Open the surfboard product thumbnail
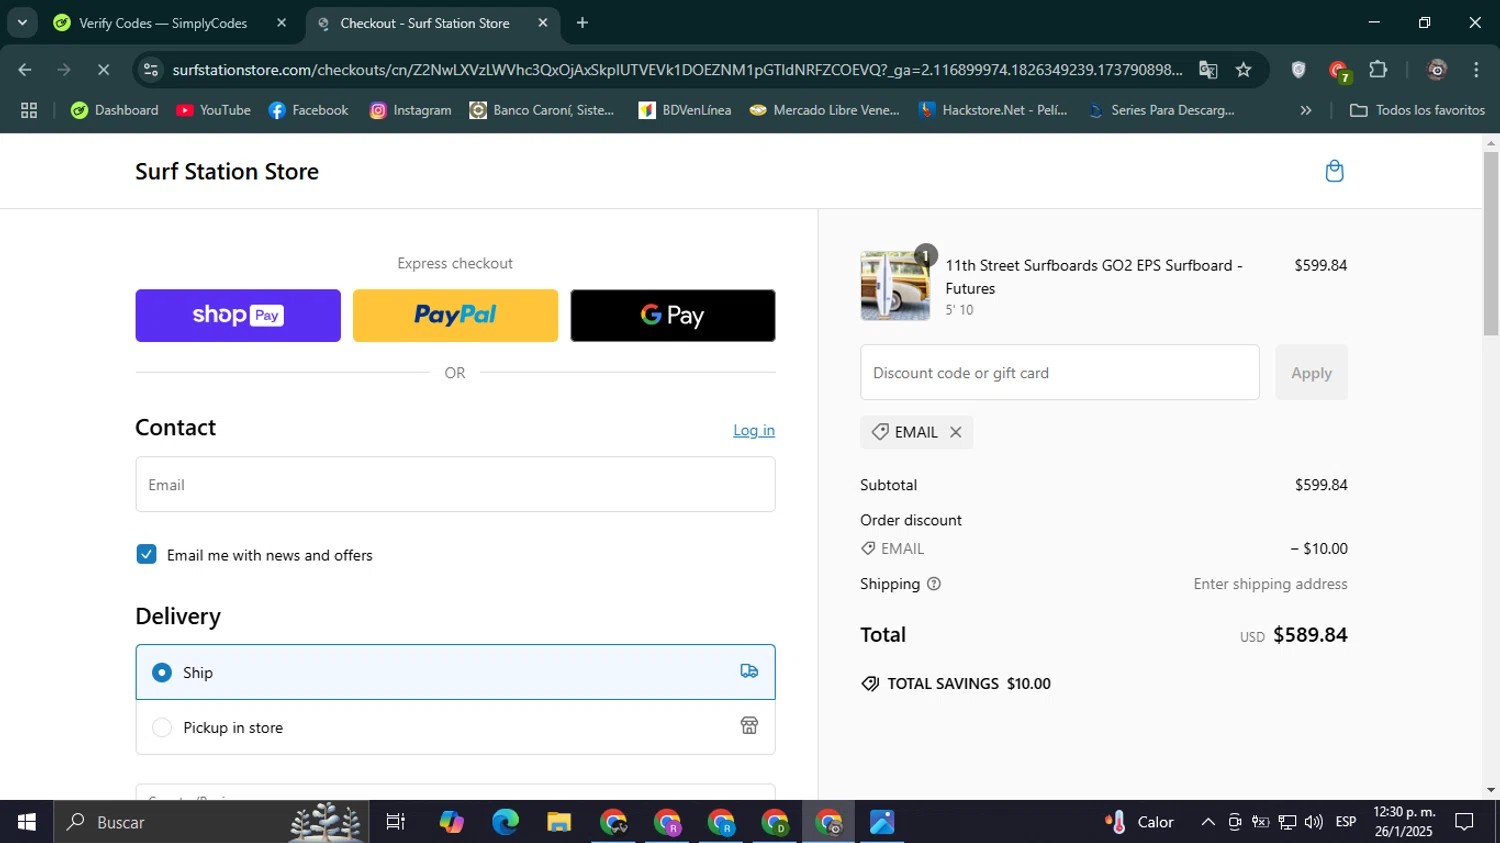Screen dimensions: 1500x843 pyautogui.click(x=895, y=286)
